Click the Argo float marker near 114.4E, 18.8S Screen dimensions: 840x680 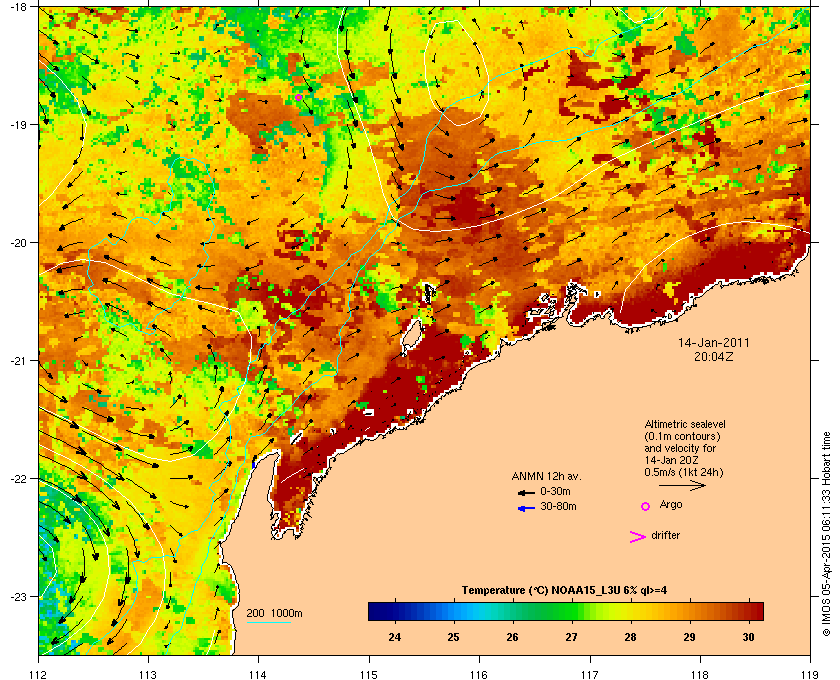pos(298,97)
